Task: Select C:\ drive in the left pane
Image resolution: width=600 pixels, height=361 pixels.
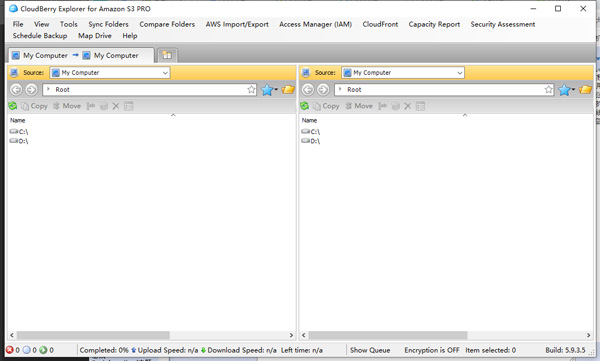Action: point(19,132)
